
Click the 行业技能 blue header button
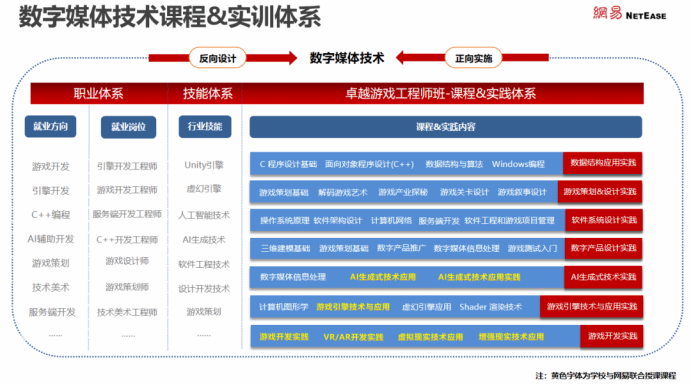tap(205, 127)
